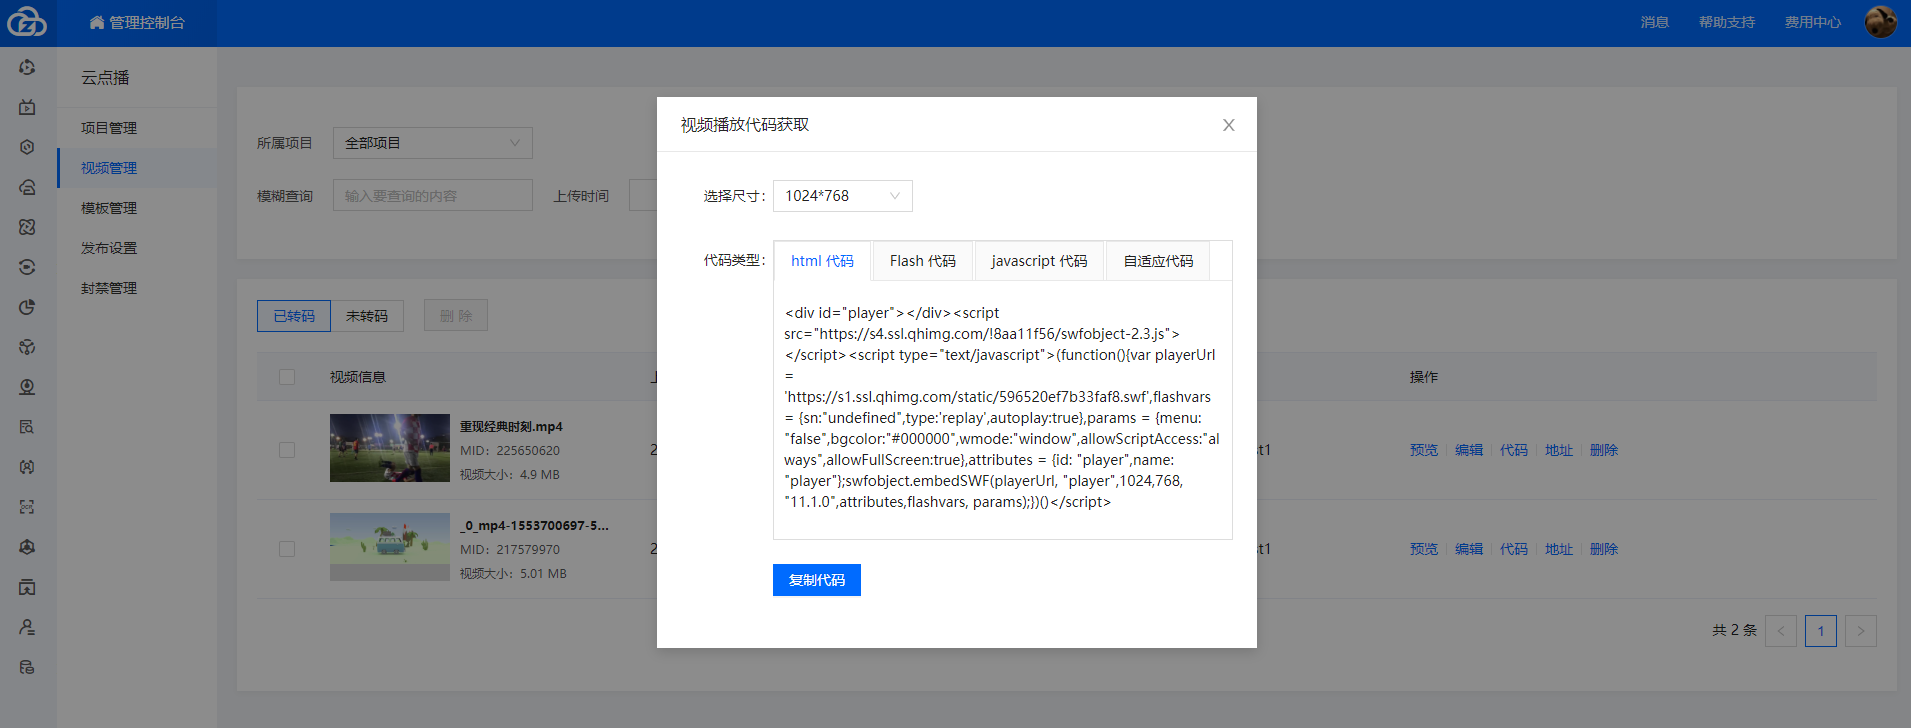Go to pagination page 1
Viewport: 1911px width, 728px height.
pyautogui.click(x=1820, y=631)
